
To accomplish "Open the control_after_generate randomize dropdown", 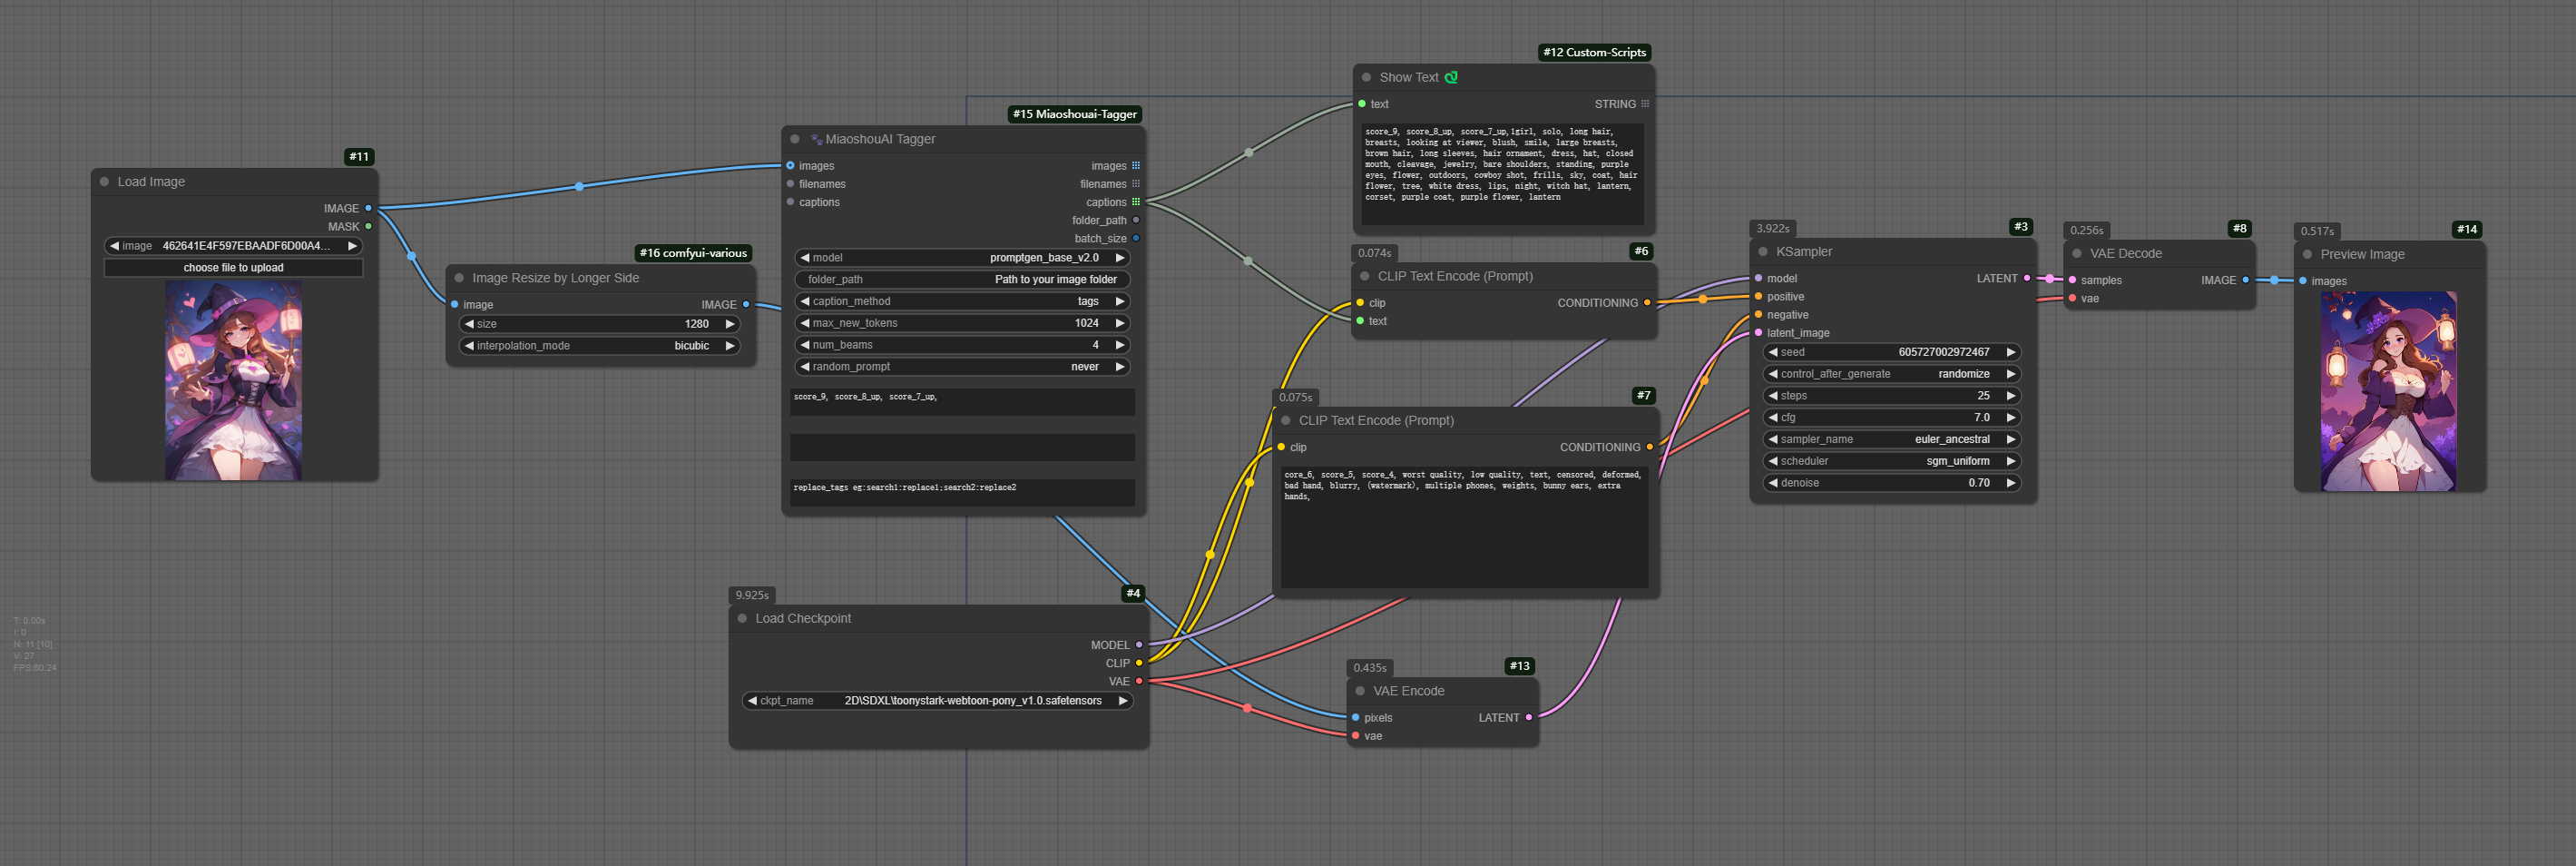I will tap(1891, 374).
